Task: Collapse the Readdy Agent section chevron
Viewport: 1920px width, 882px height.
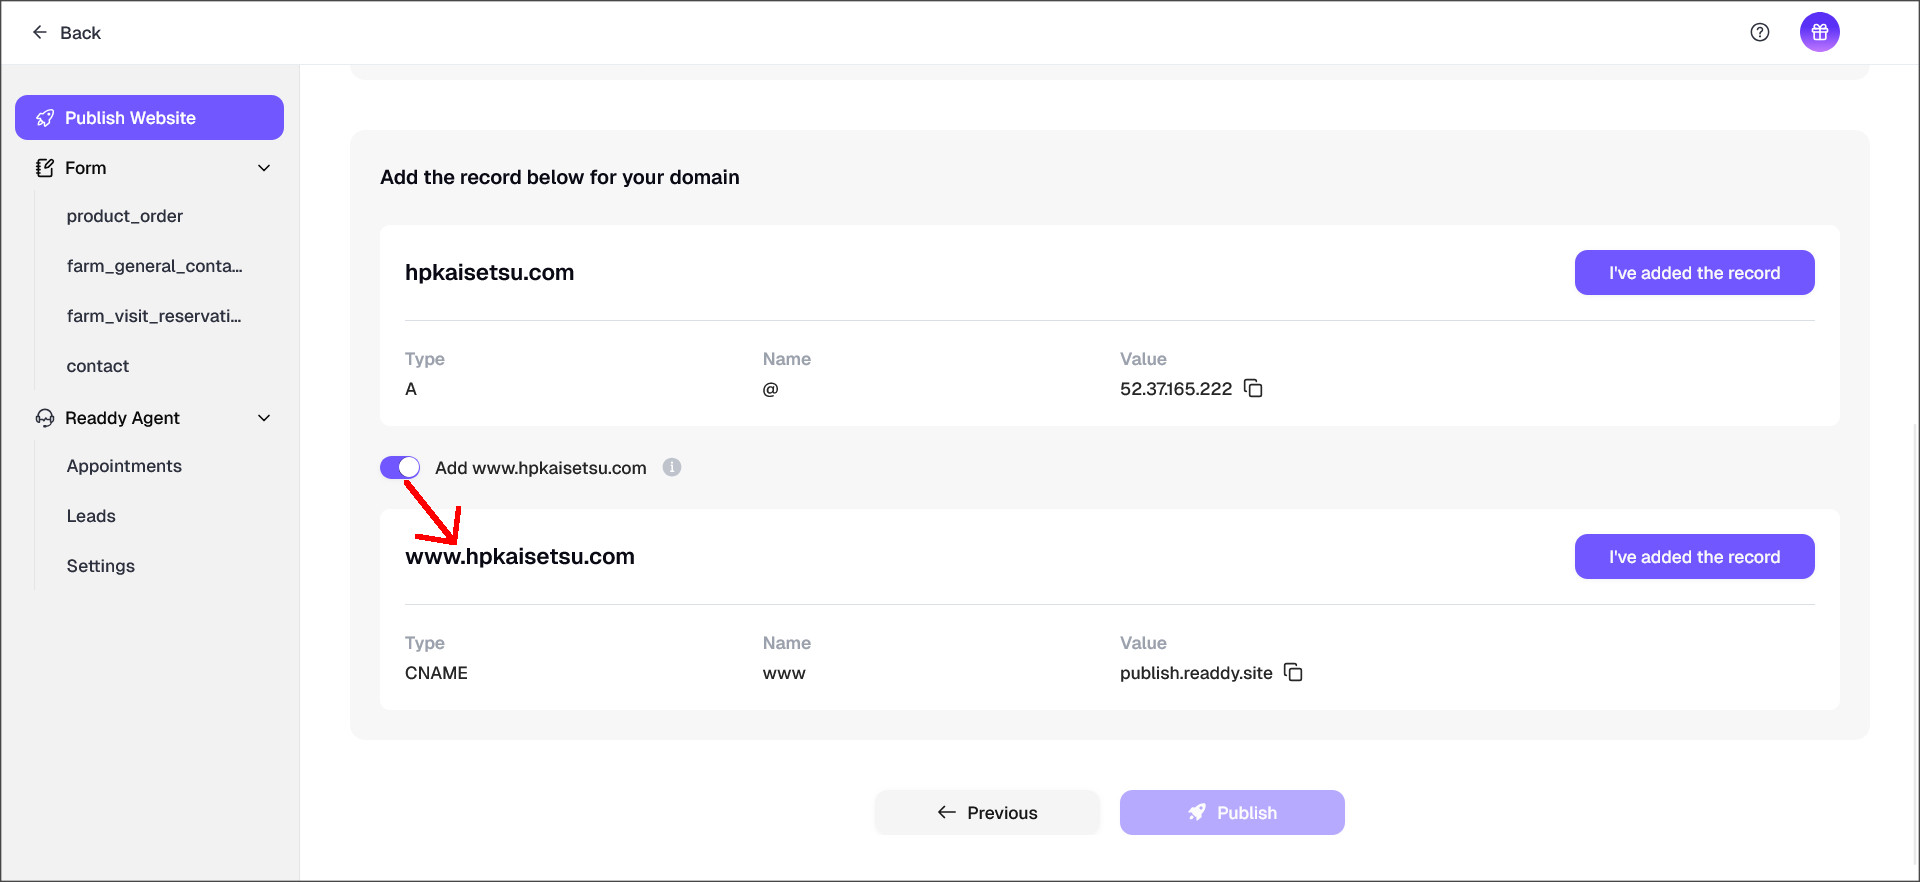Action: [264, 418]
